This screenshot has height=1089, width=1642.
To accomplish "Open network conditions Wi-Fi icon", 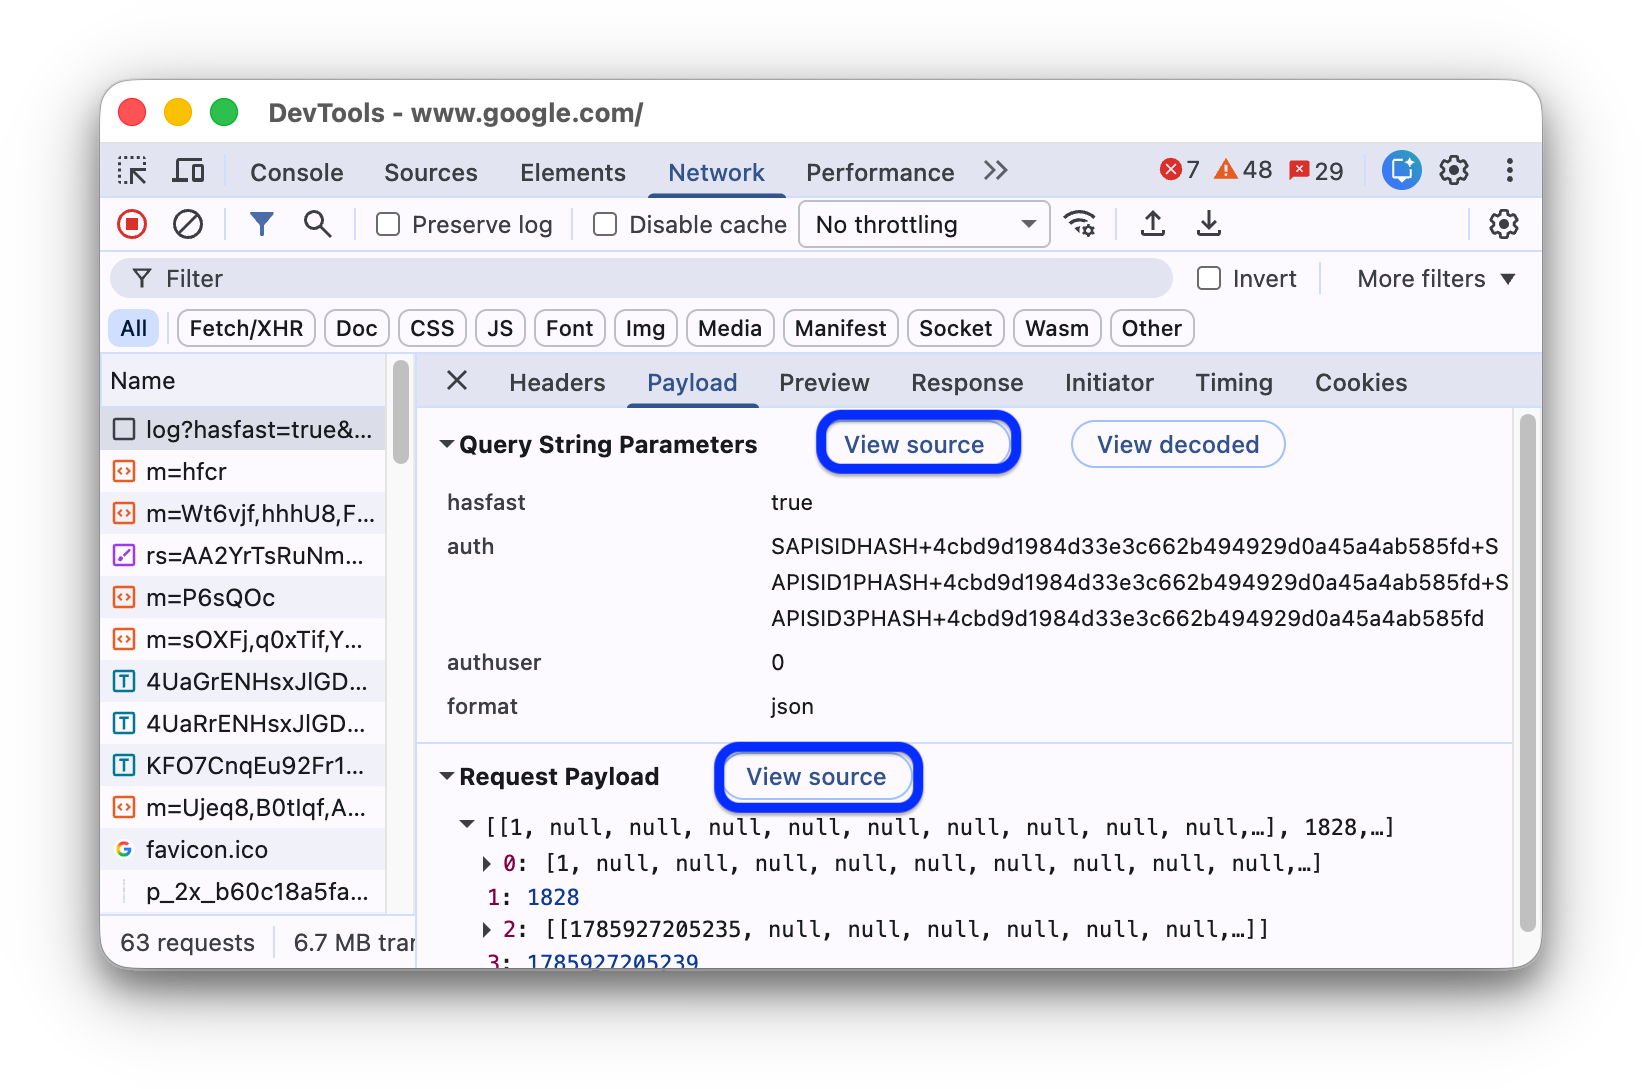I will (x=1080, y=224).
